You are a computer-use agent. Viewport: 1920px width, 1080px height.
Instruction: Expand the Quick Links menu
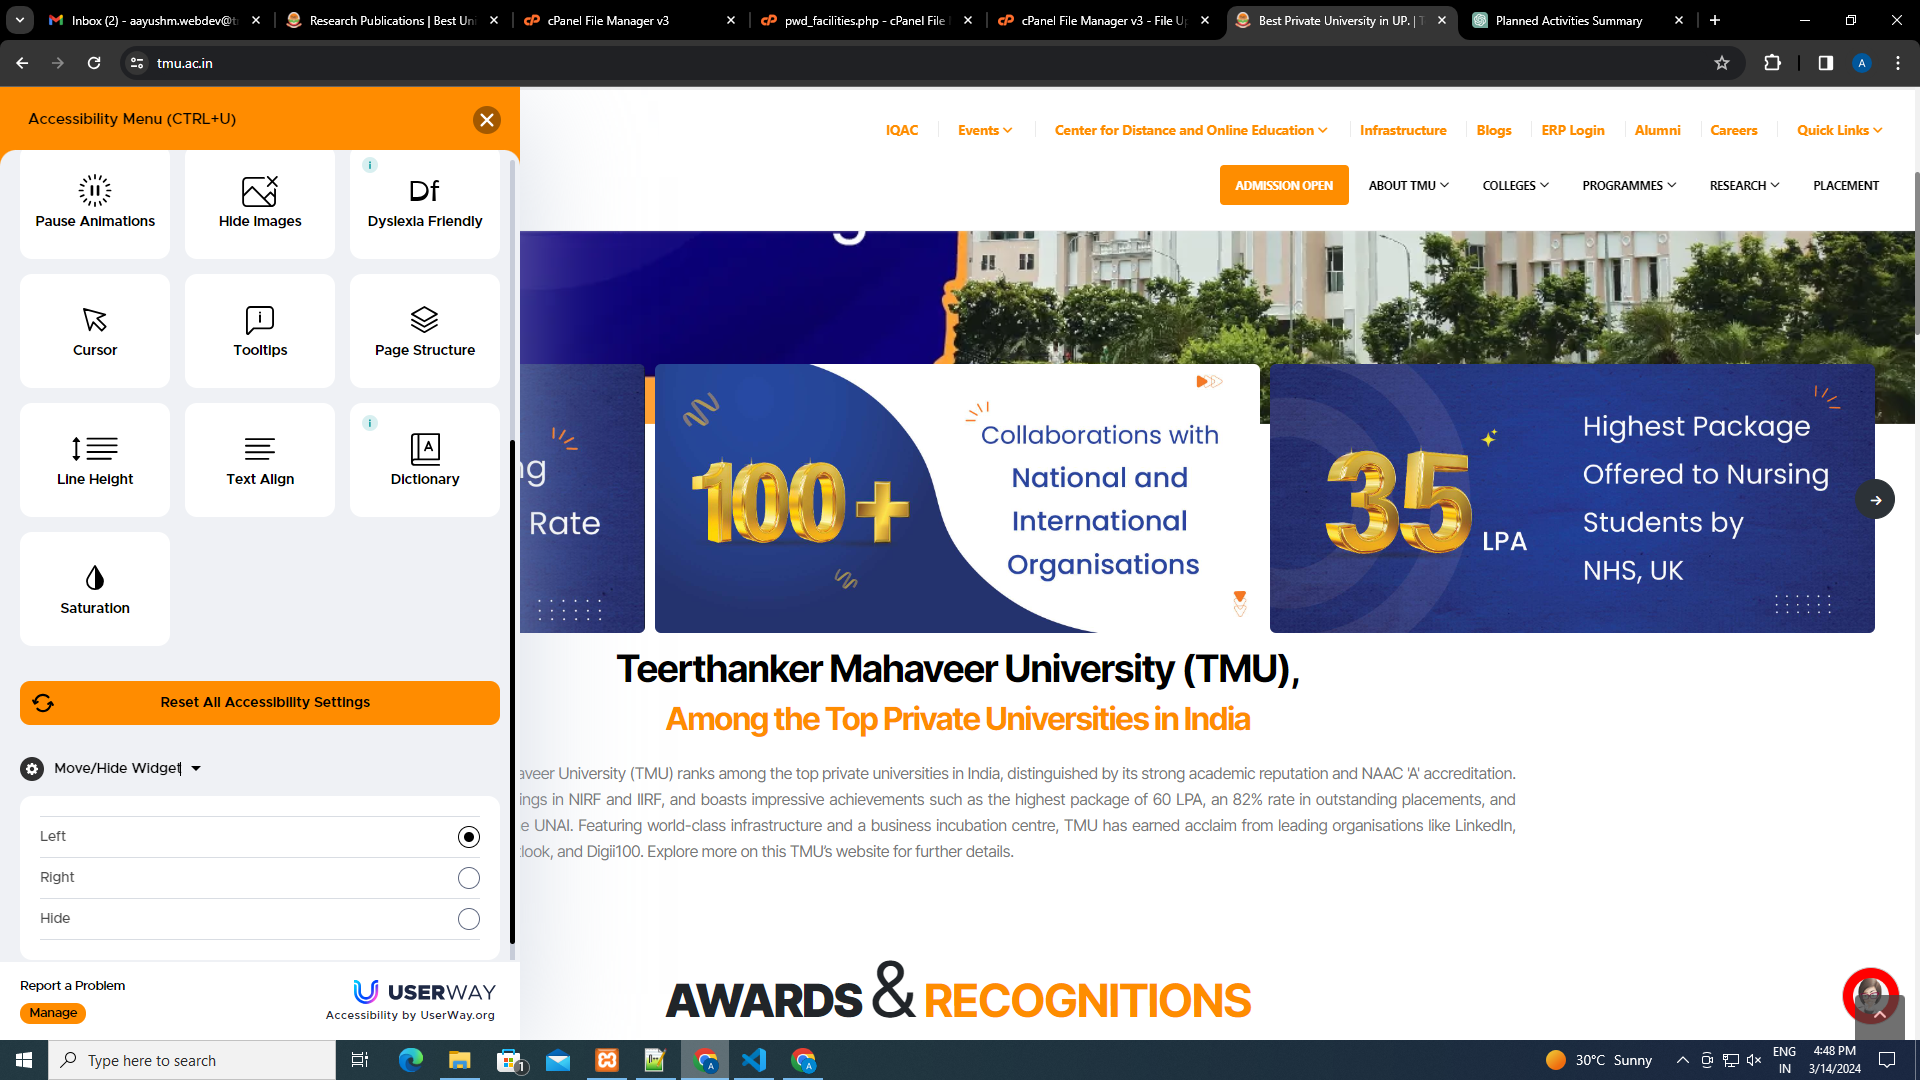(x=1838, y=130)
